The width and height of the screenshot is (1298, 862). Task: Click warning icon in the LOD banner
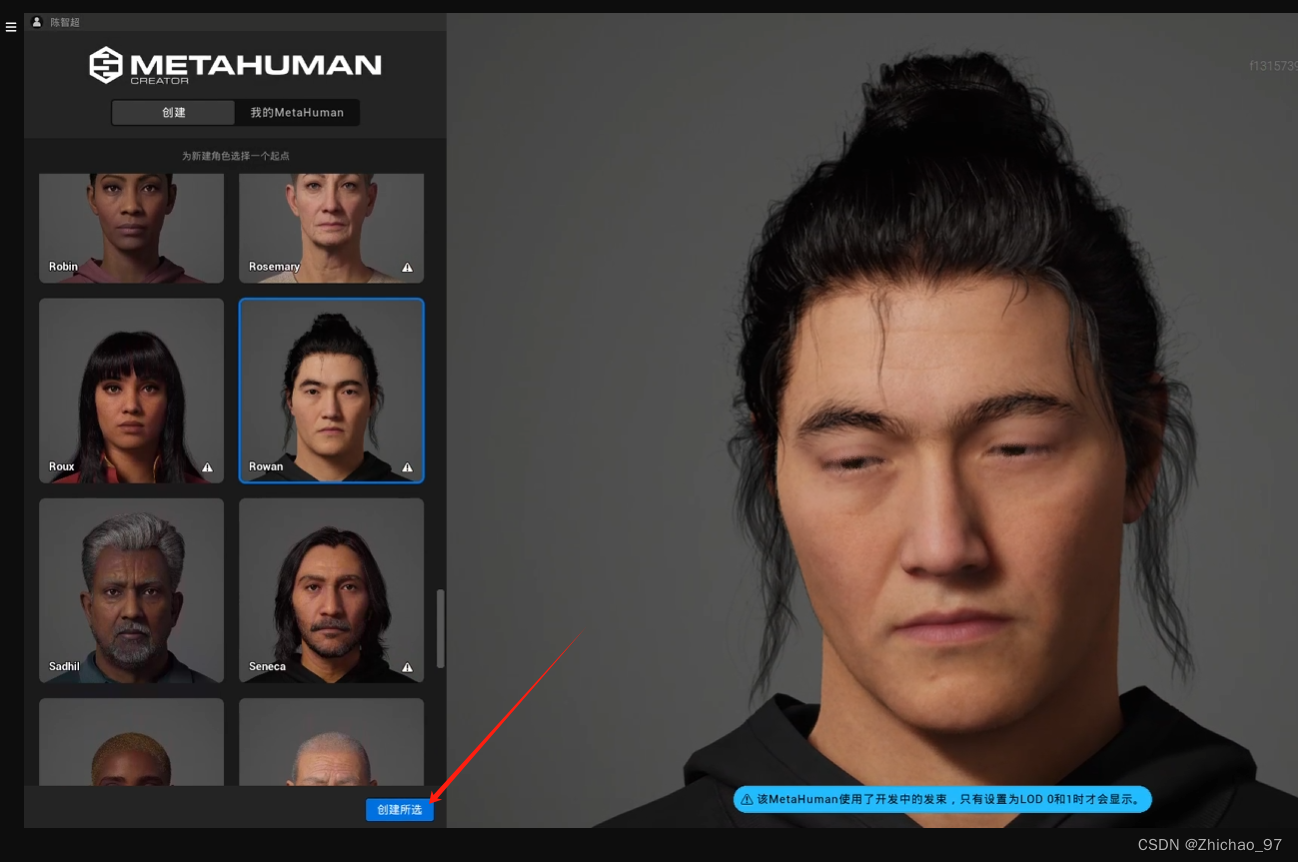click(747, 800)
